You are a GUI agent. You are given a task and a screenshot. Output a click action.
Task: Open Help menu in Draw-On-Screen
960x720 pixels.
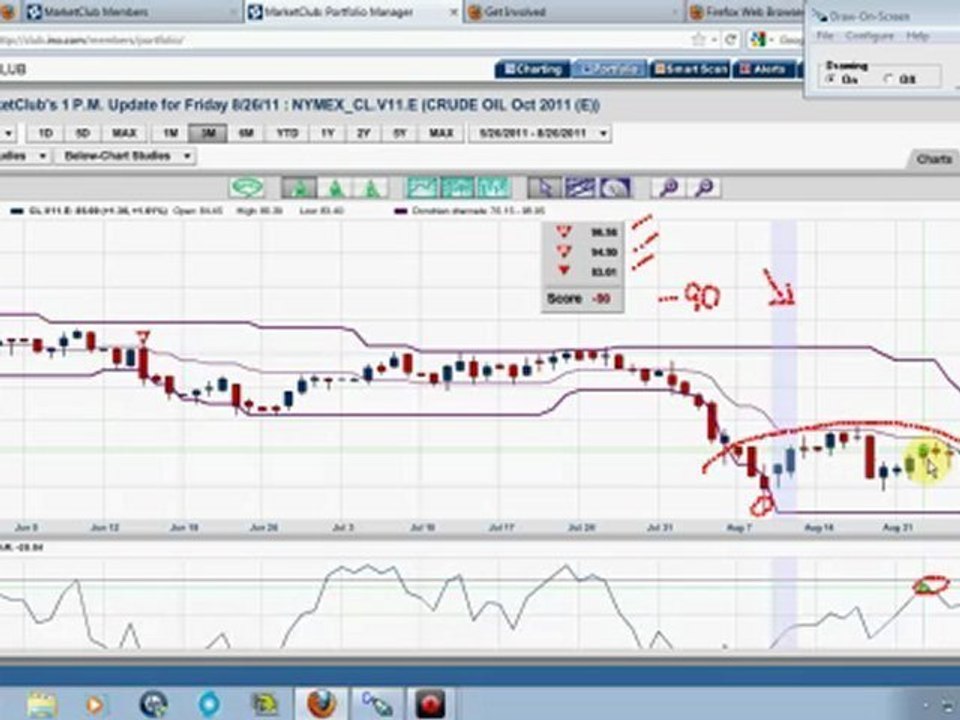(918, 36)
